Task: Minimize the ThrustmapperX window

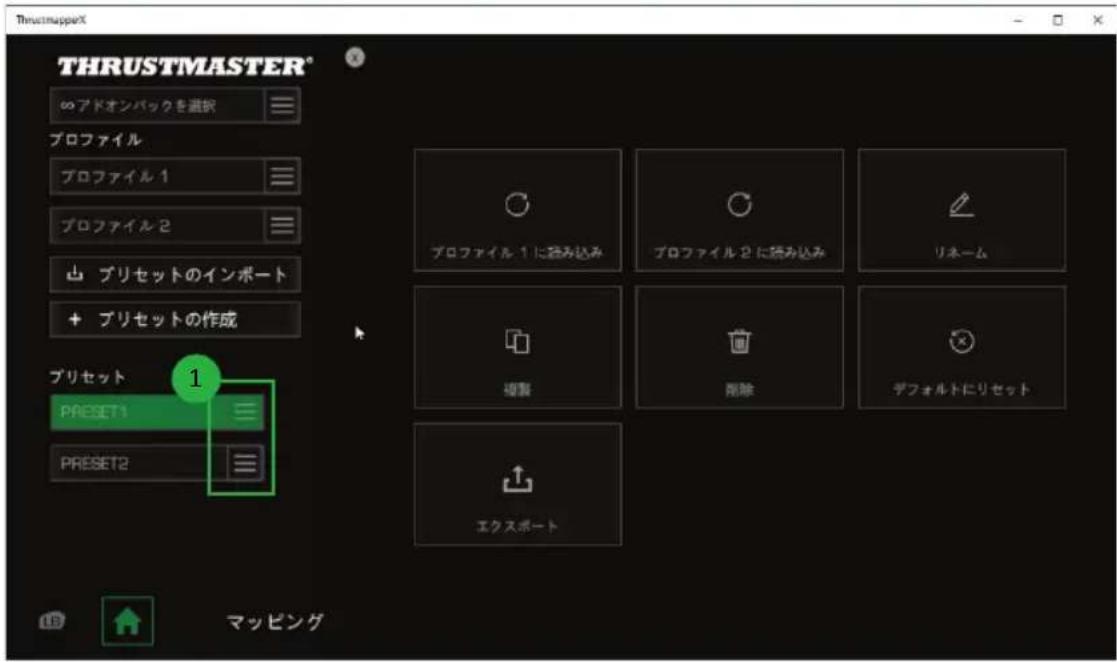Action: (1018, 20)
